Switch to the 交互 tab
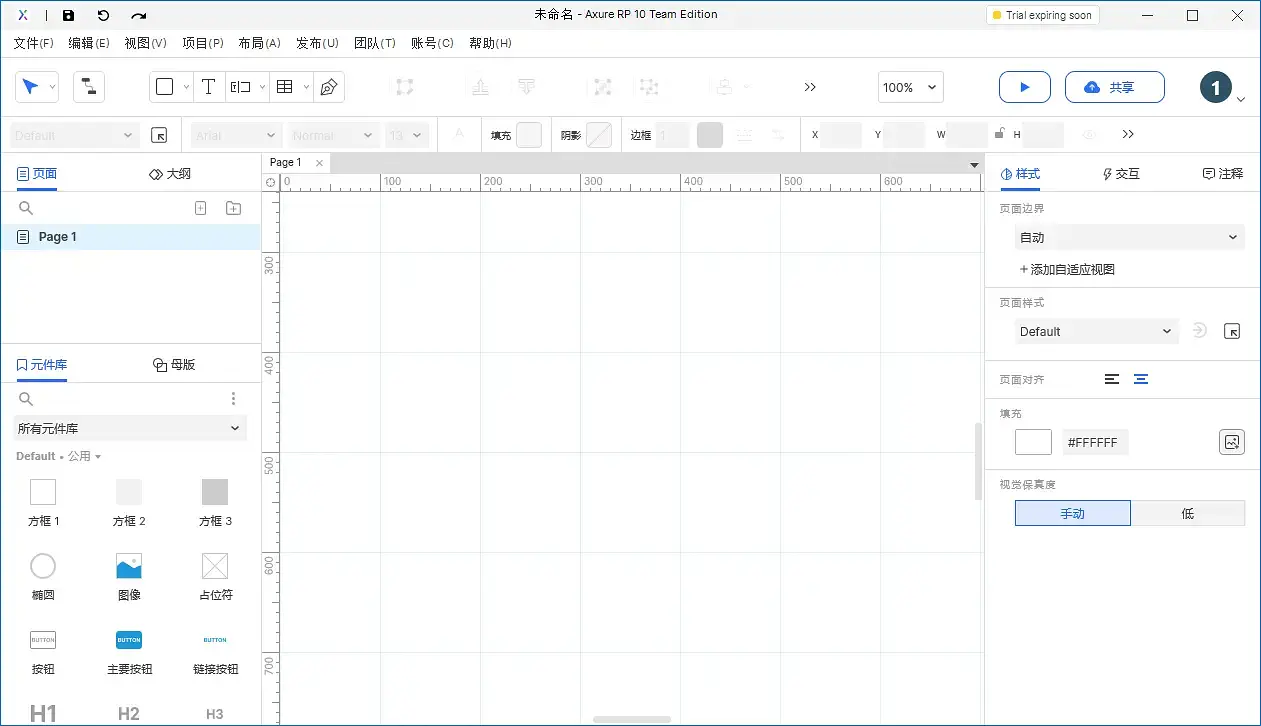1261x726 pixels. [x=1120, y=173]
